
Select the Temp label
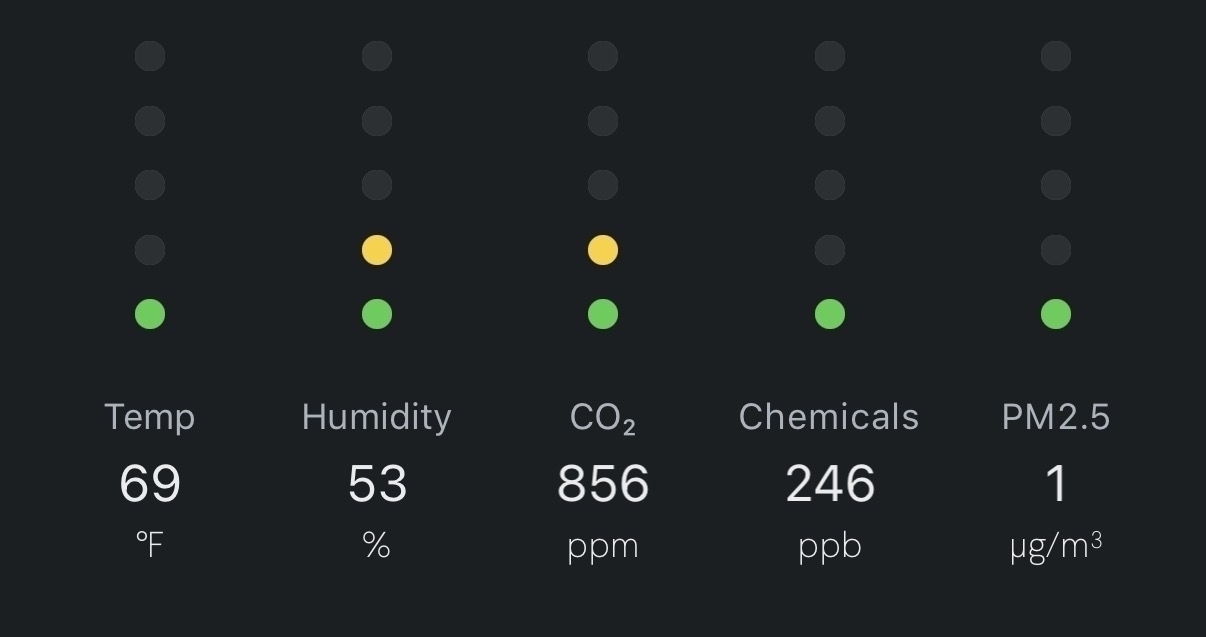click(x=150, y=417)
